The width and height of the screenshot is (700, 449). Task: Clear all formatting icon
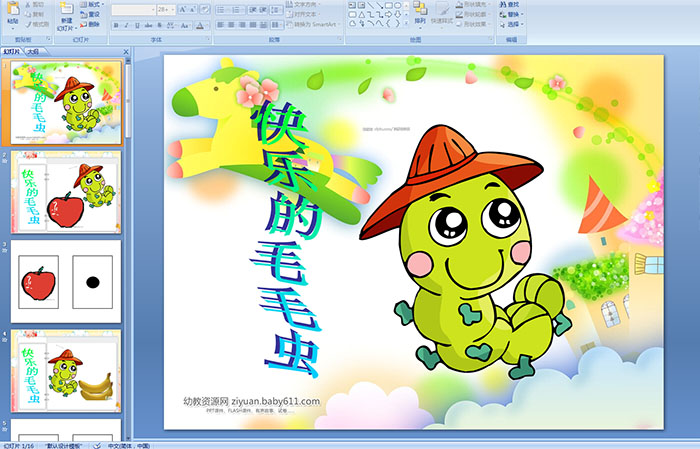205,10
